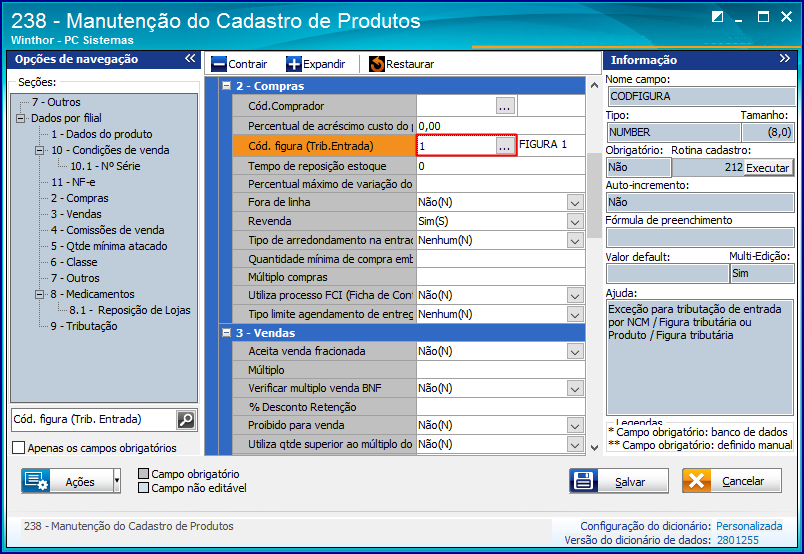Select 1 - Dados do produto
804x554 pixels.
click(x=102, y=134)
